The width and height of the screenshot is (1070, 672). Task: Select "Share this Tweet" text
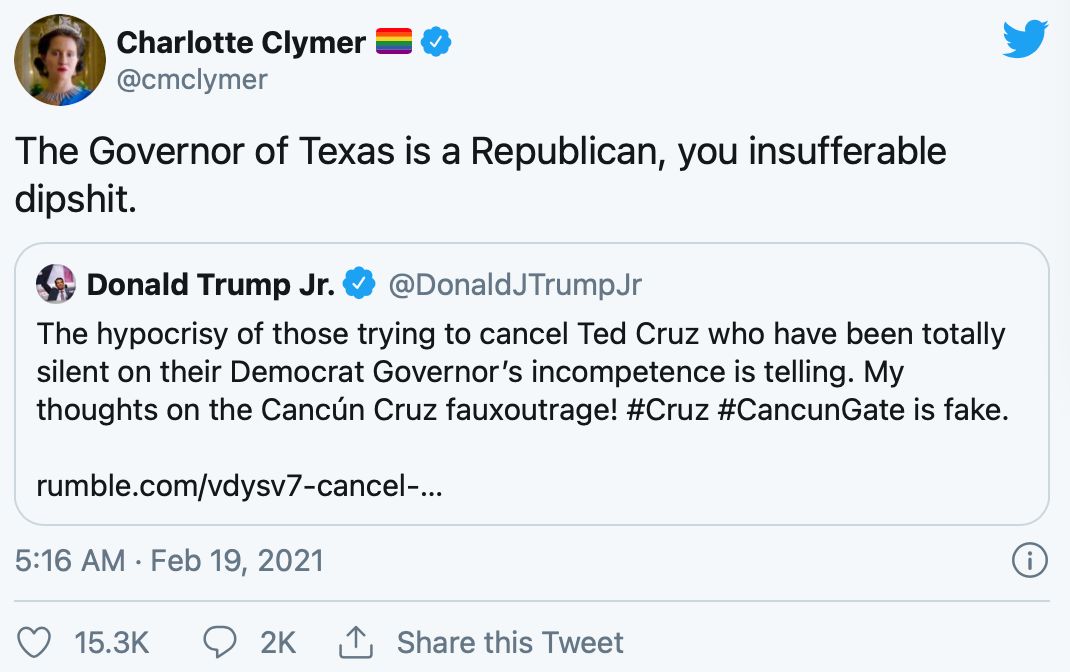click(510, 642)
